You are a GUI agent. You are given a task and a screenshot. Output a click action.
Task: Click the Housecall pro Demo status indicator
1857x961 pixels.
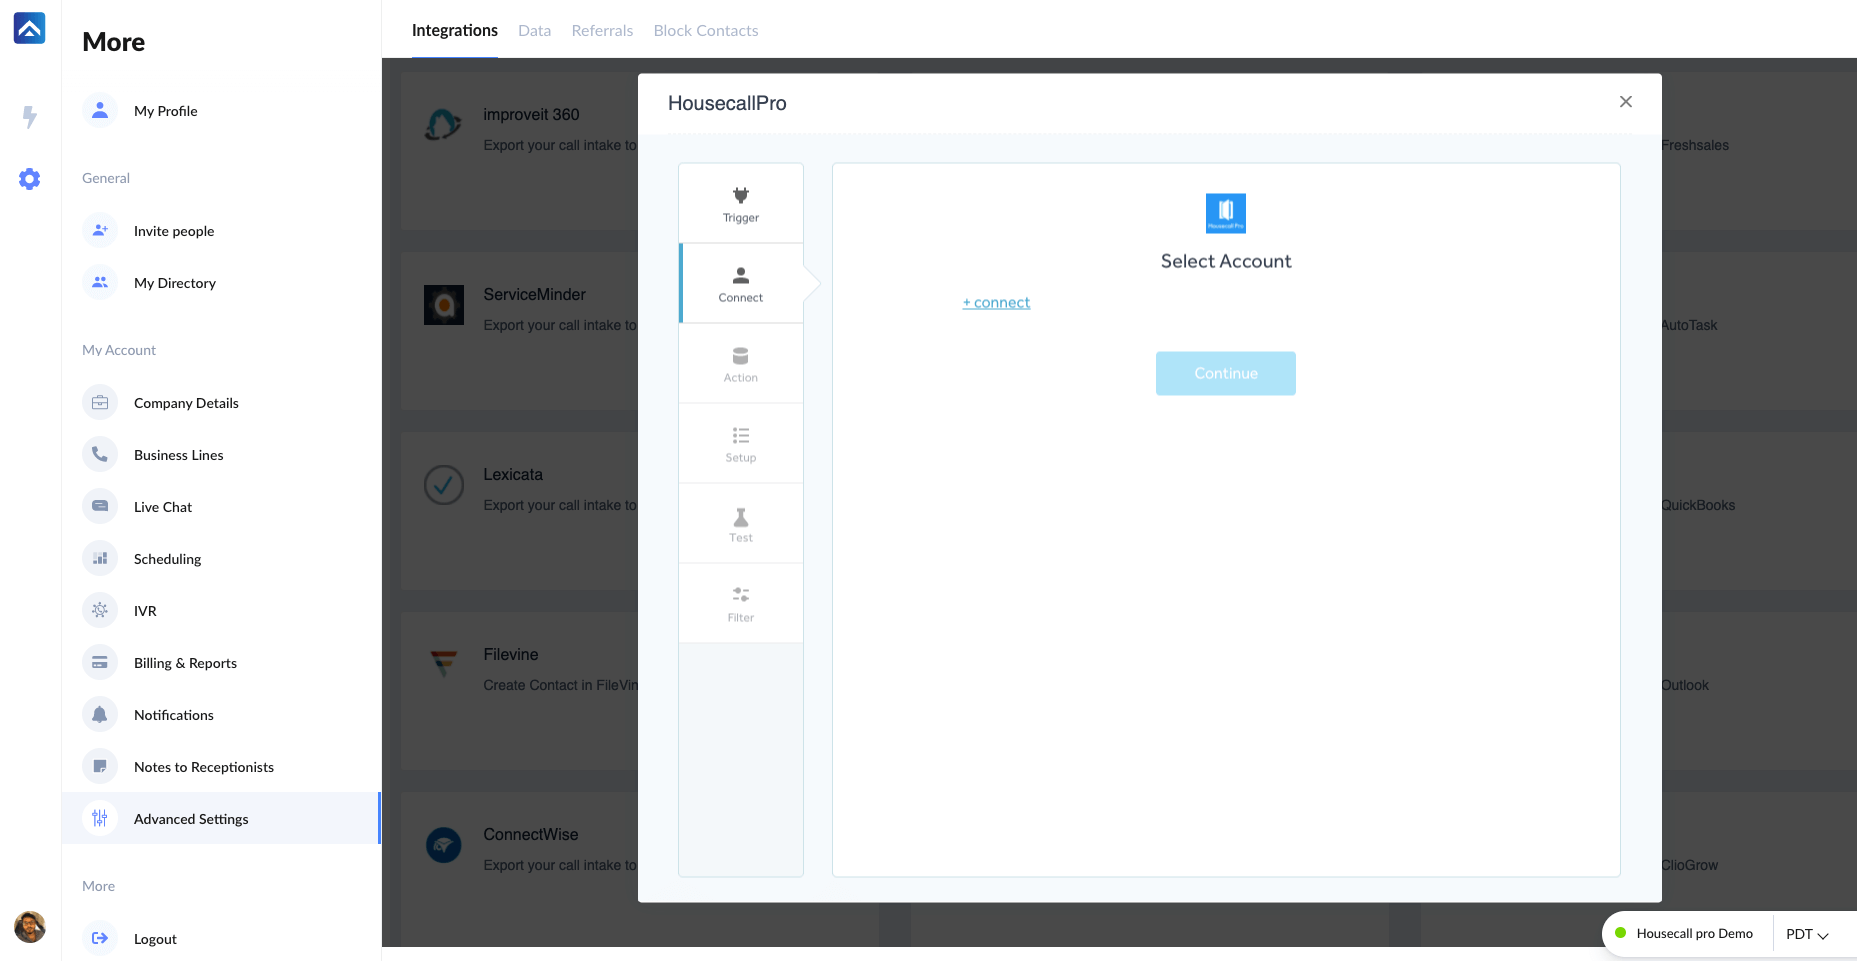coord(1685,933)
